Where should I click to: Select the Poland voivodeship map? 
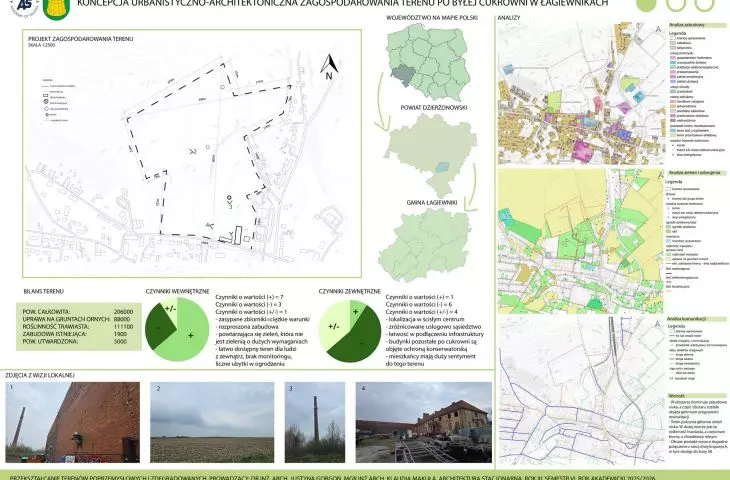(x=426, y=62)
